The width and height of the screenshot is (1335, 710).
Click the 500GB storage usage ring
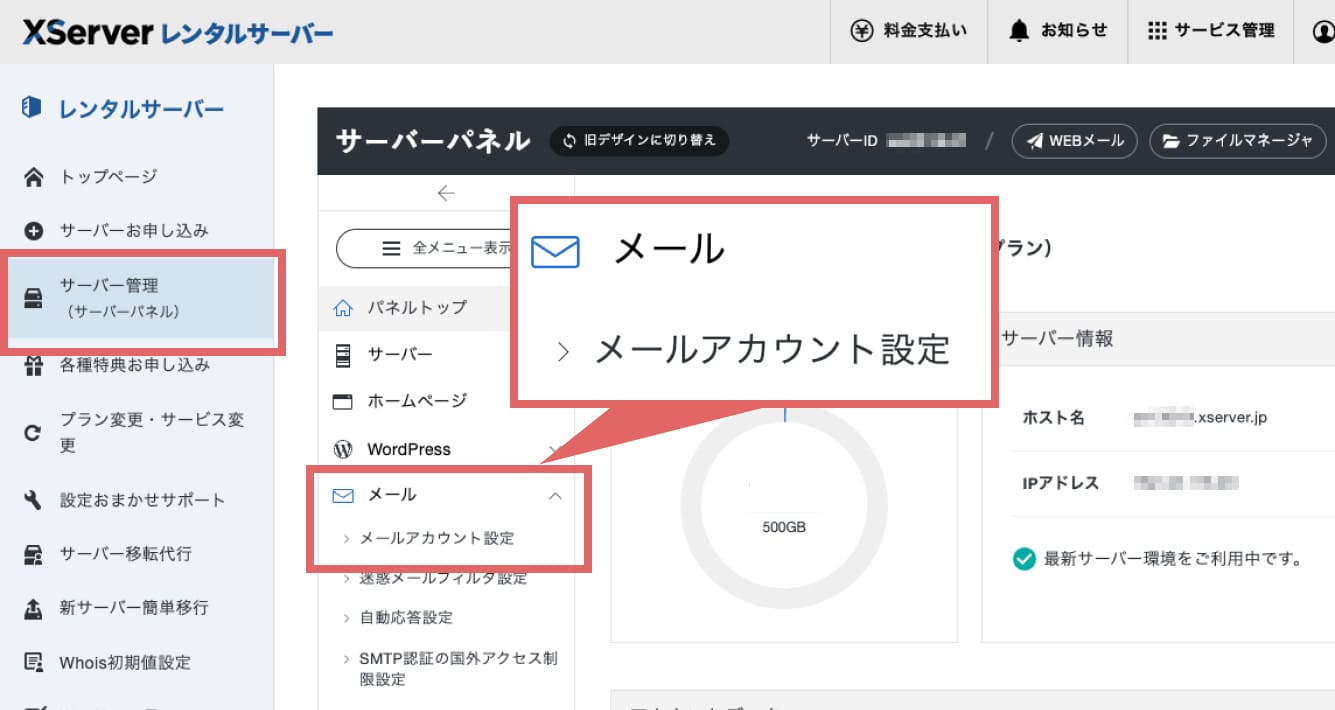(x=783, y=507)
